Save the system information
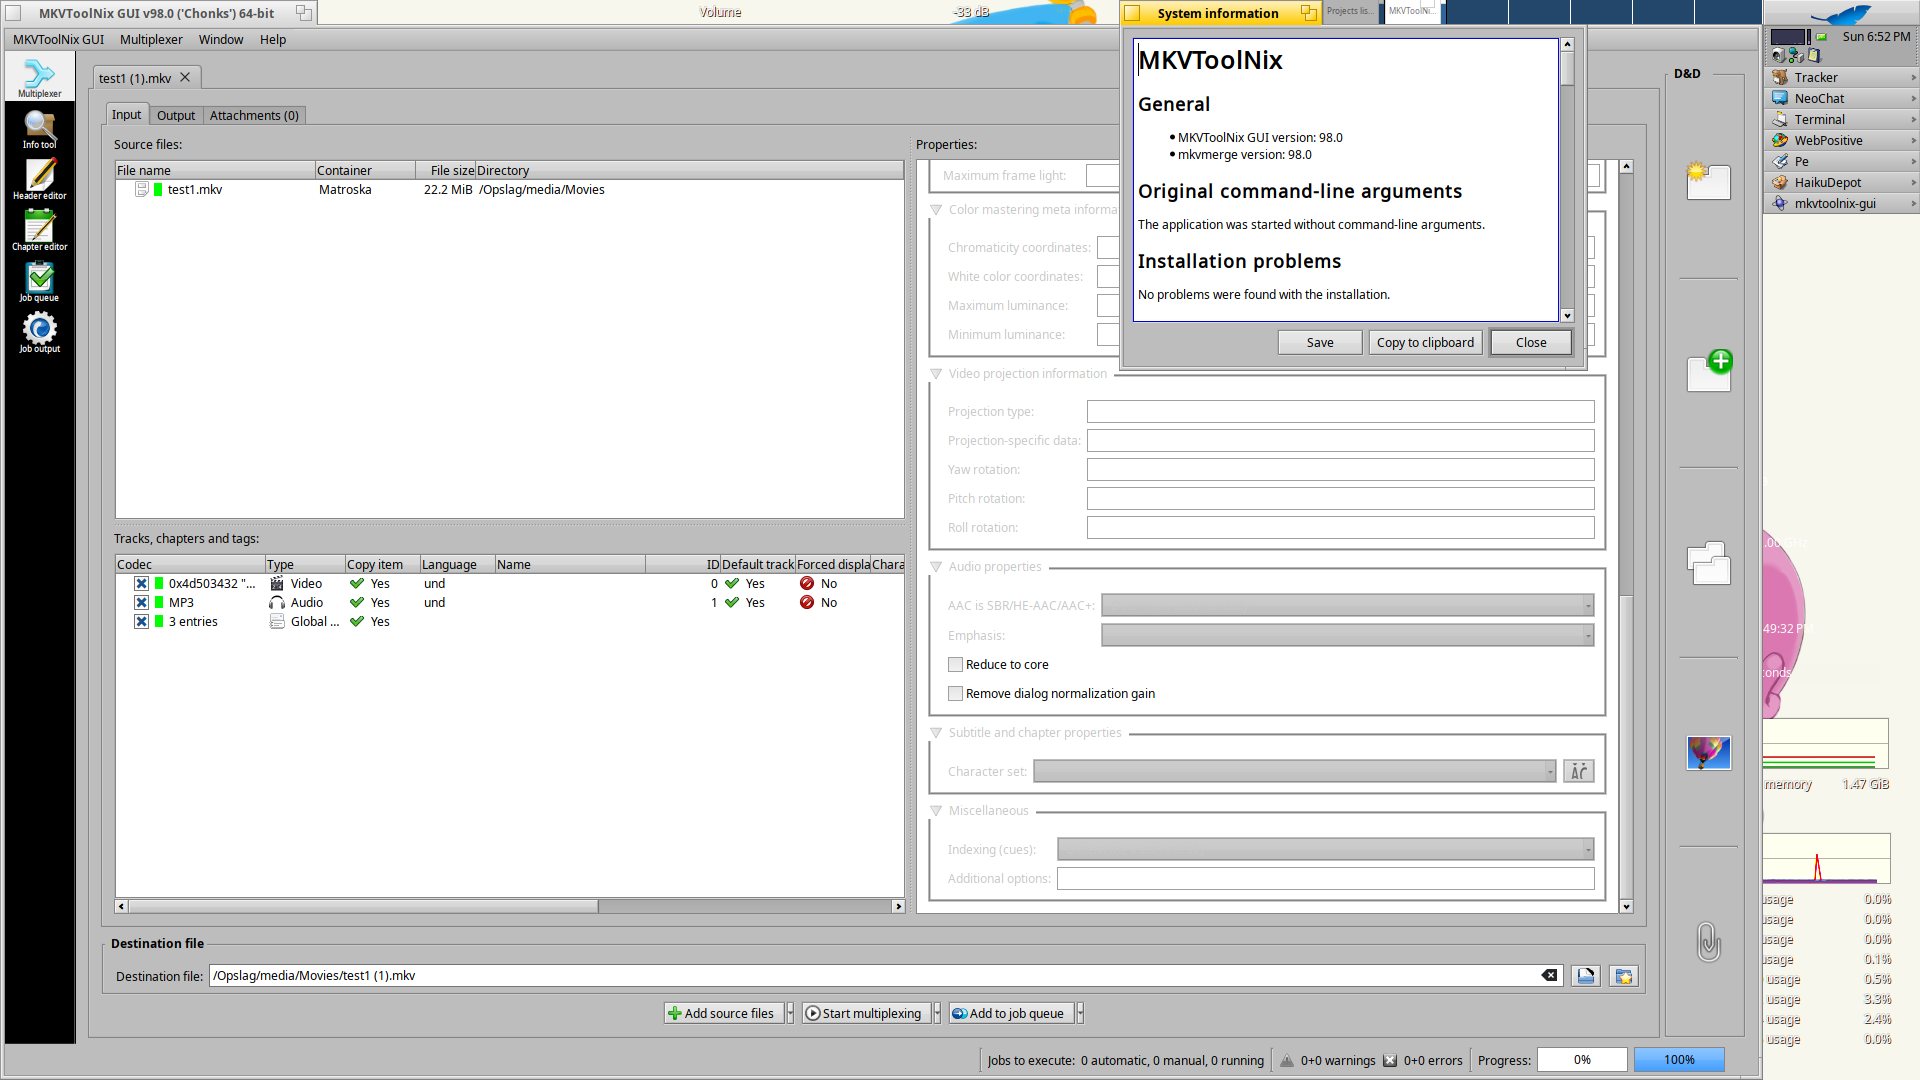 pos(1320,342)
